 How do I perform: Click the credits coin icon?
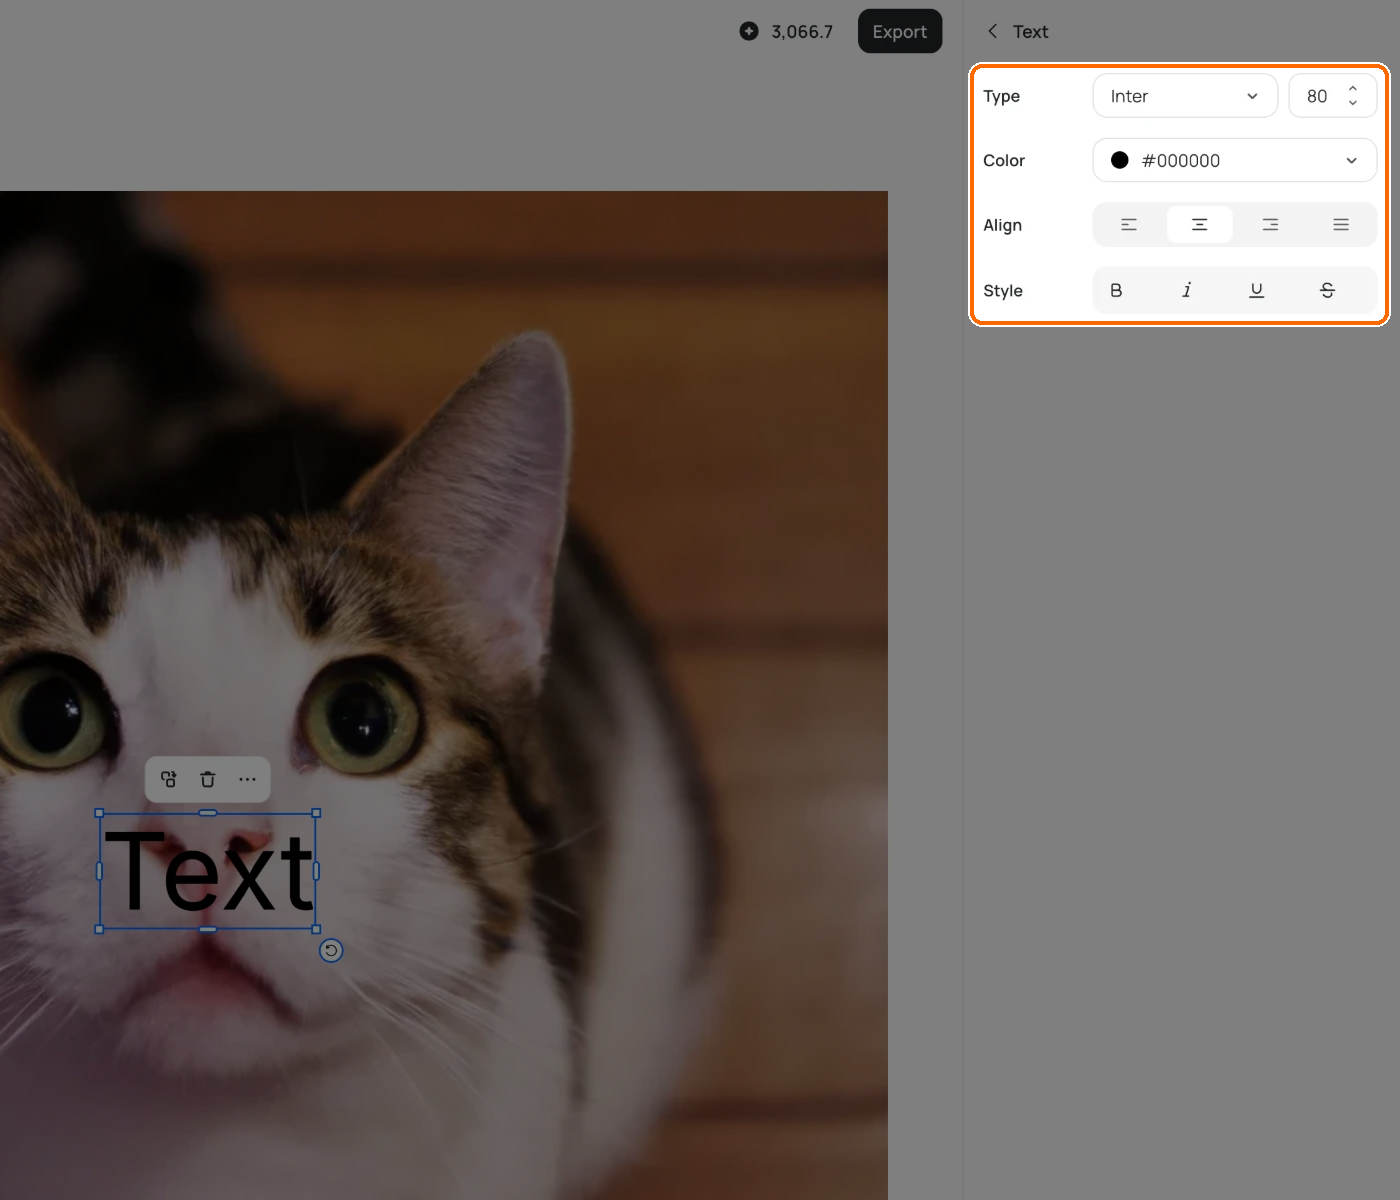point(749,31)
